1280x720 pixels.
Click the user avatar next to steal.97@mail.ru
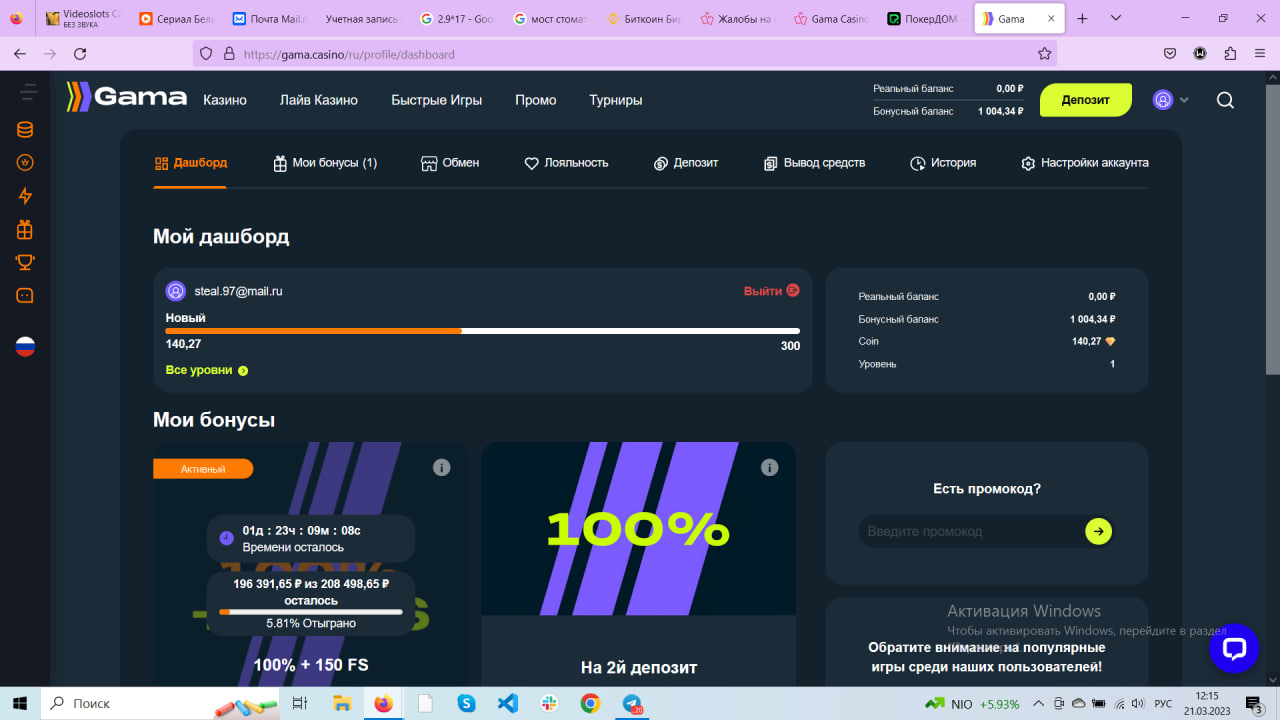click(176, 291)
